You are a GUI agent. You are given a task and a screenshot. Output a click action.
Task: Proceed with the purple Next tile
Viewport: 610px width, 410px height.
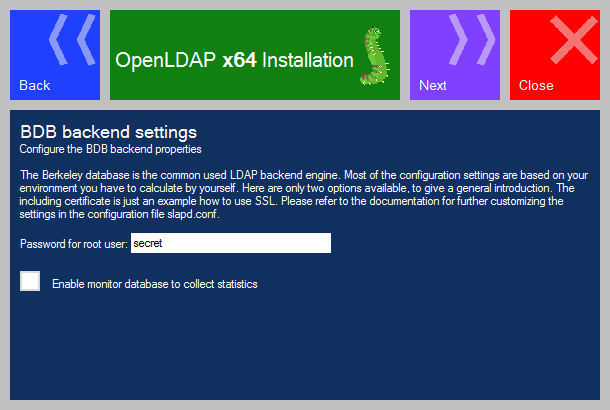[x=455, y=55]
